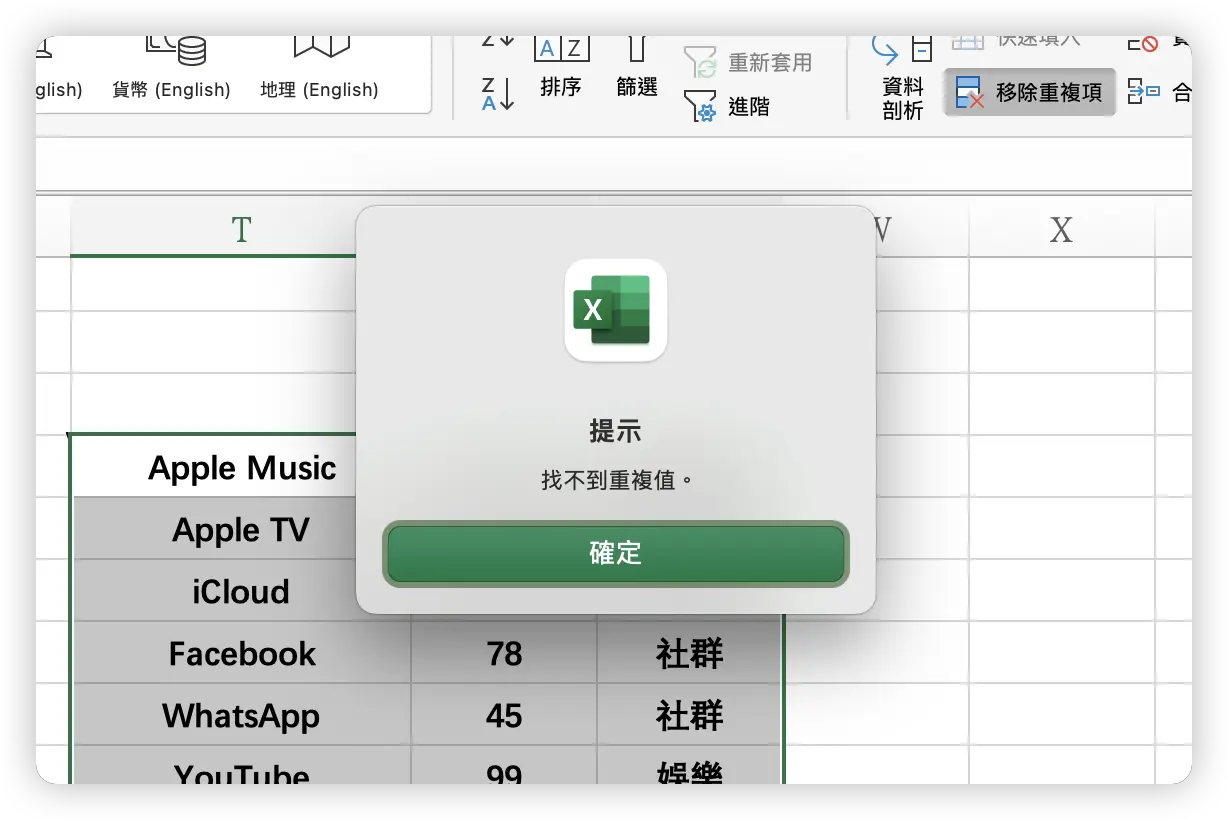Select the Apple TV cell
The height and width of the screenshot is (820, 1228).
point(242,529)
